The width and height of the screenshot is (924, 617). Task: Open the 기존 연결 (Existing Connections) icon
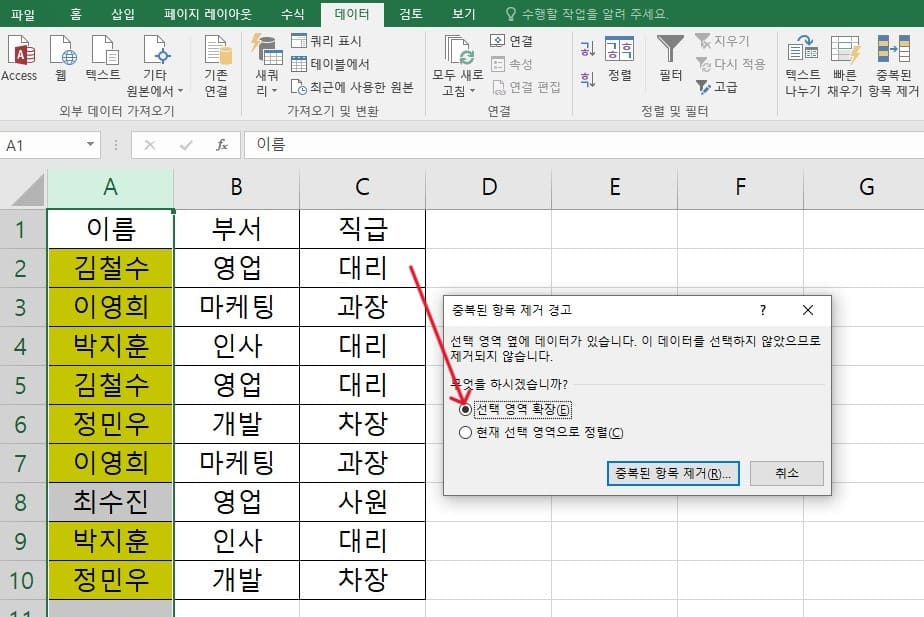point(217,57)
